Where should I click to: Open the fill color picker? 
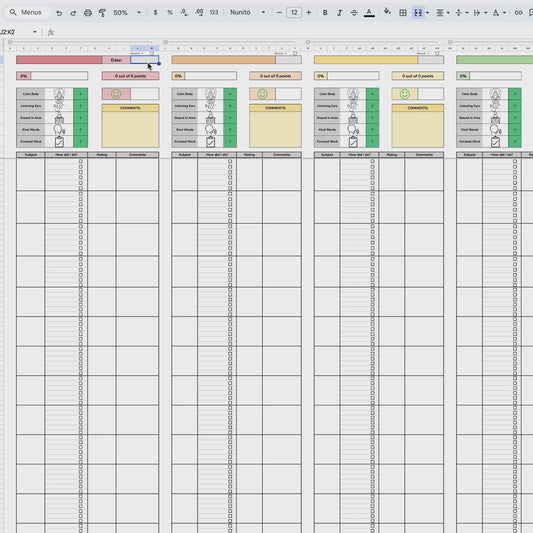click(x=387, y=12)
